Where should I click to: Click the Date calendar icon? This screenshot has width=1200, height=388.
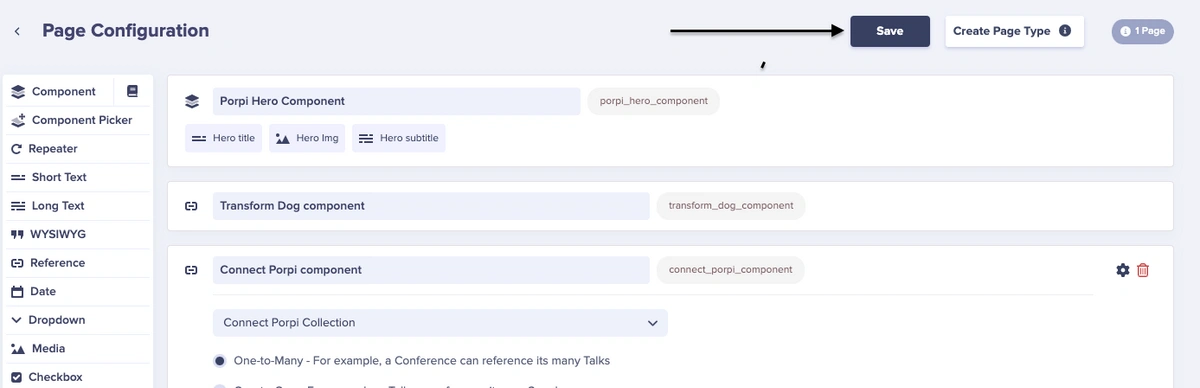17,292
